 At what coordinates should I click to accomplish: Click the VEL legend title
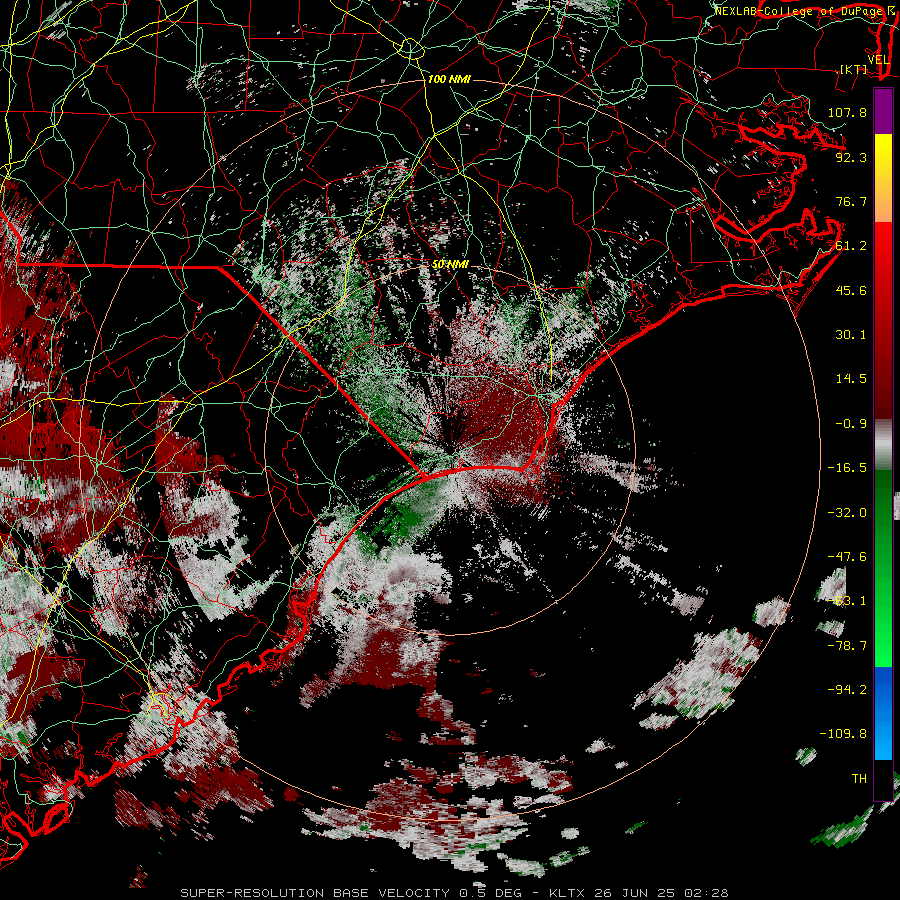click(878, 60)
